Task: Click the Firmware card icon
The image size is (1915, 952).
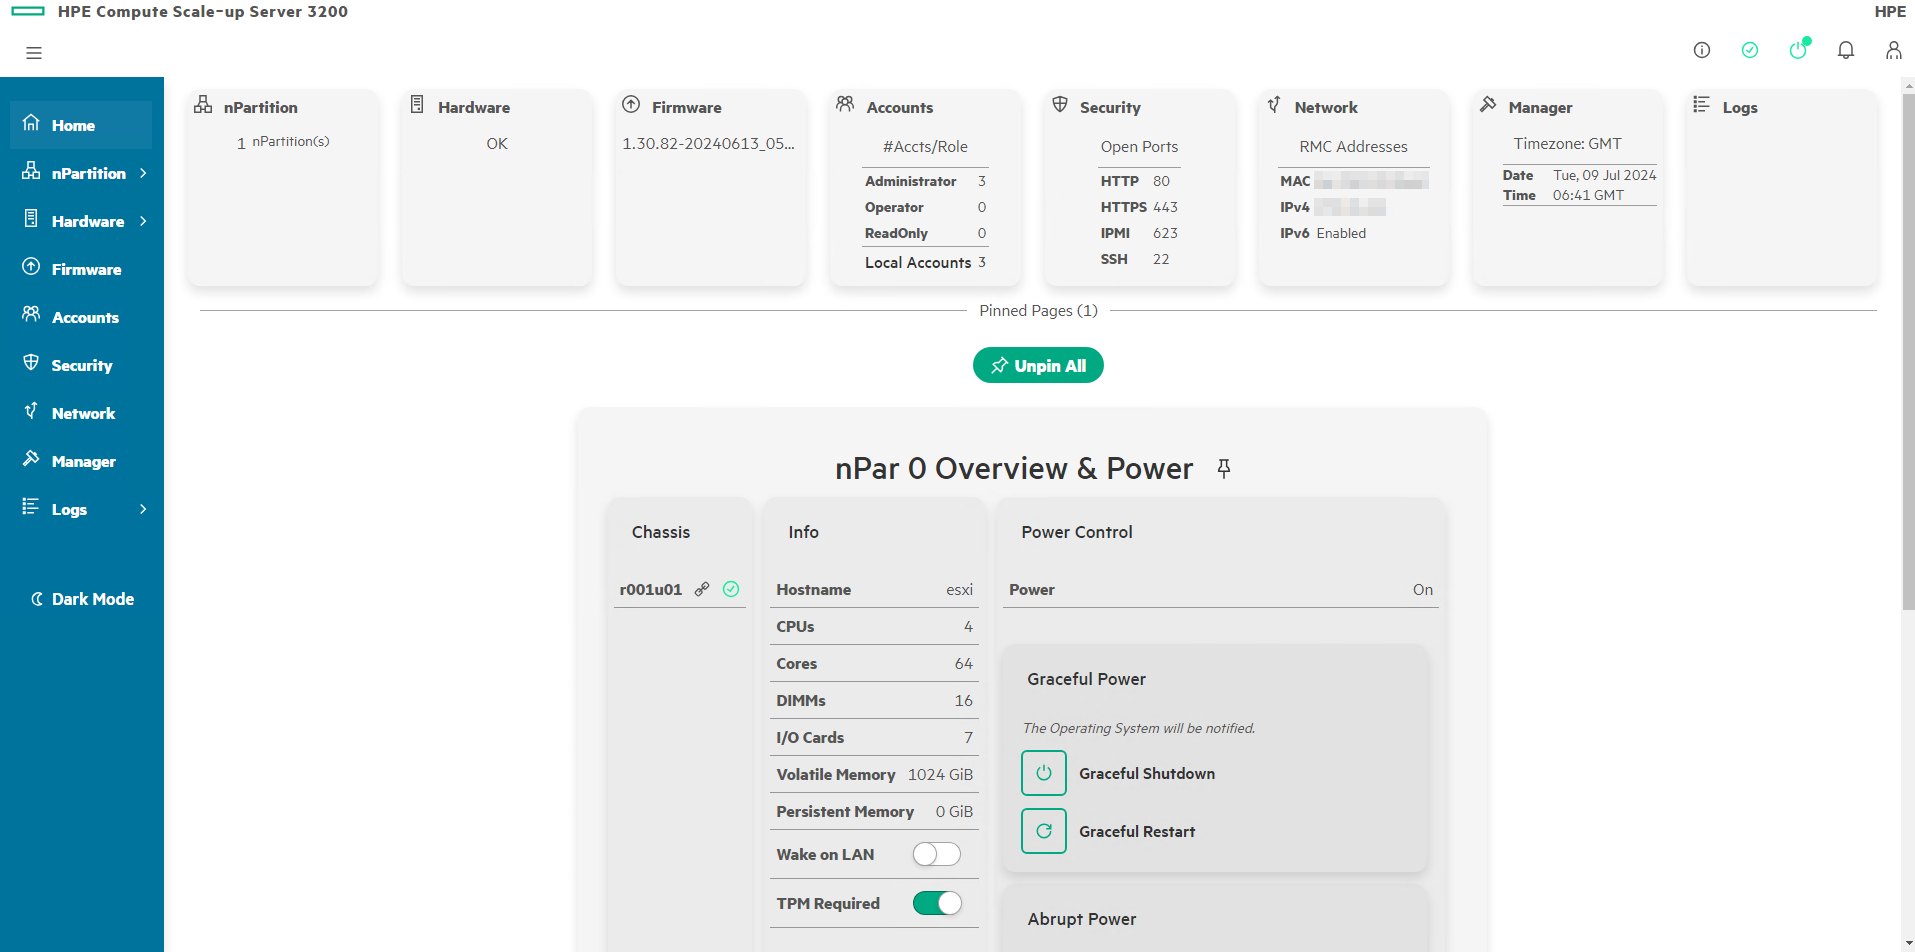Action: pyautogui.click(x=631, y=105)
